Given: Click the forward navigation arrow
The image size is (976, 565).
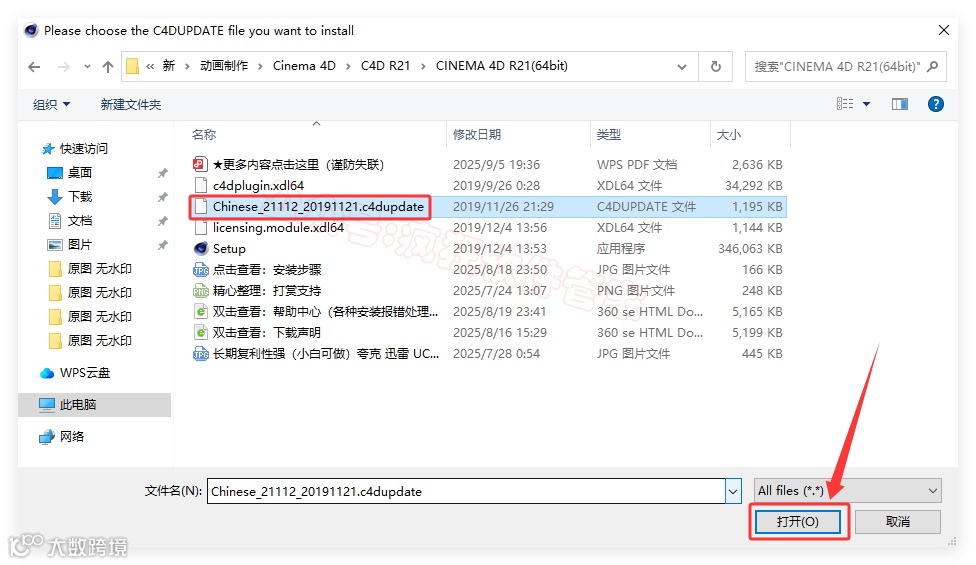Looking at the screenshot, I should click(63, 67).
